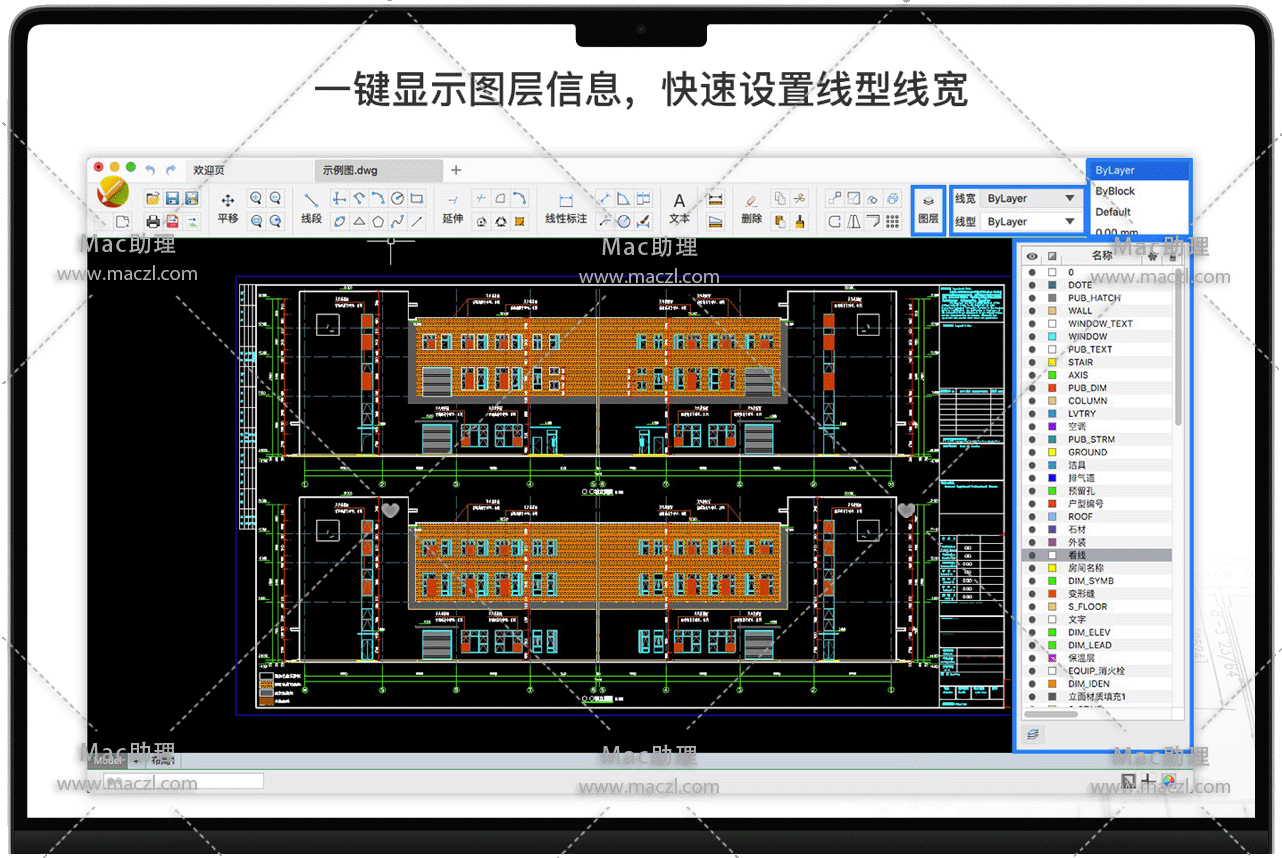Click the AXIS layer green color swatch
This screenshot has width=1282, height=858.
coord(1052,375)
